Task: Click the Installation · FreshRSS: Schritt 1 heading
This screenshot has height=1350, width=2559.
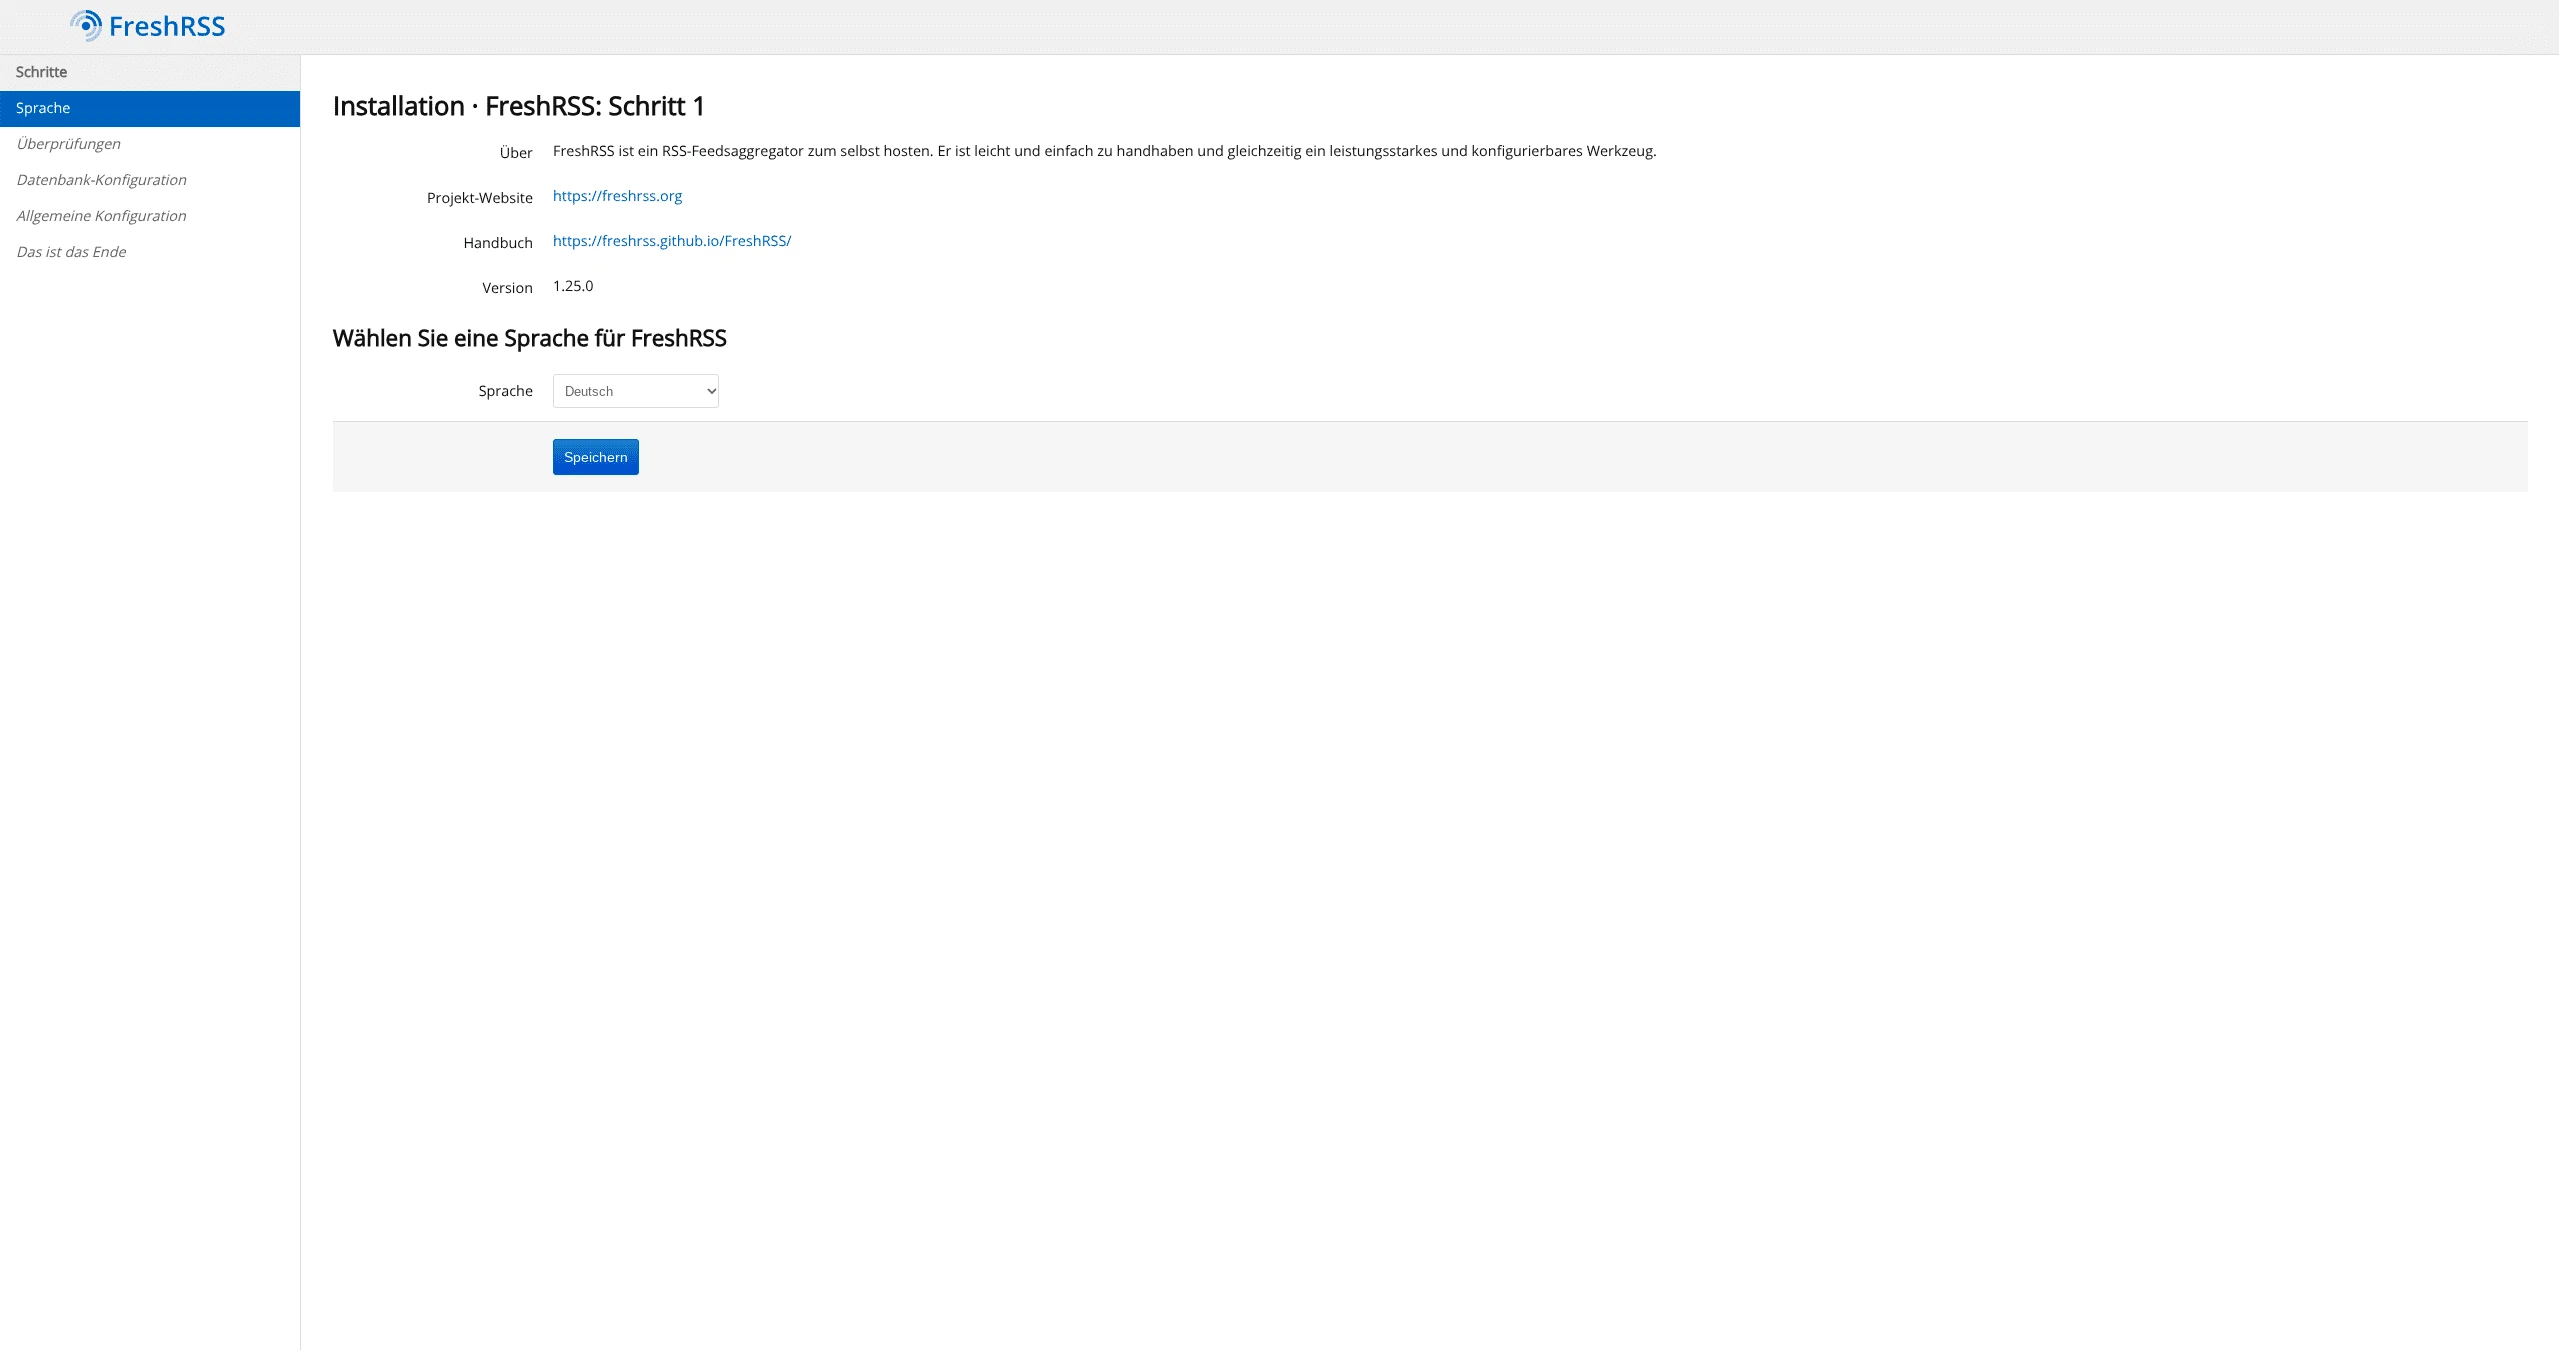Action: pos(519,106)
